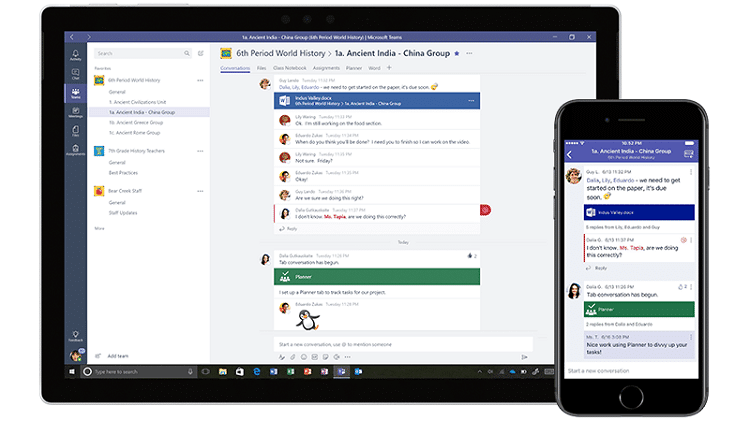The image size is (750, 421).
Task: Insert an emoji with the smiley icon
Action: (x=304, y=357)
